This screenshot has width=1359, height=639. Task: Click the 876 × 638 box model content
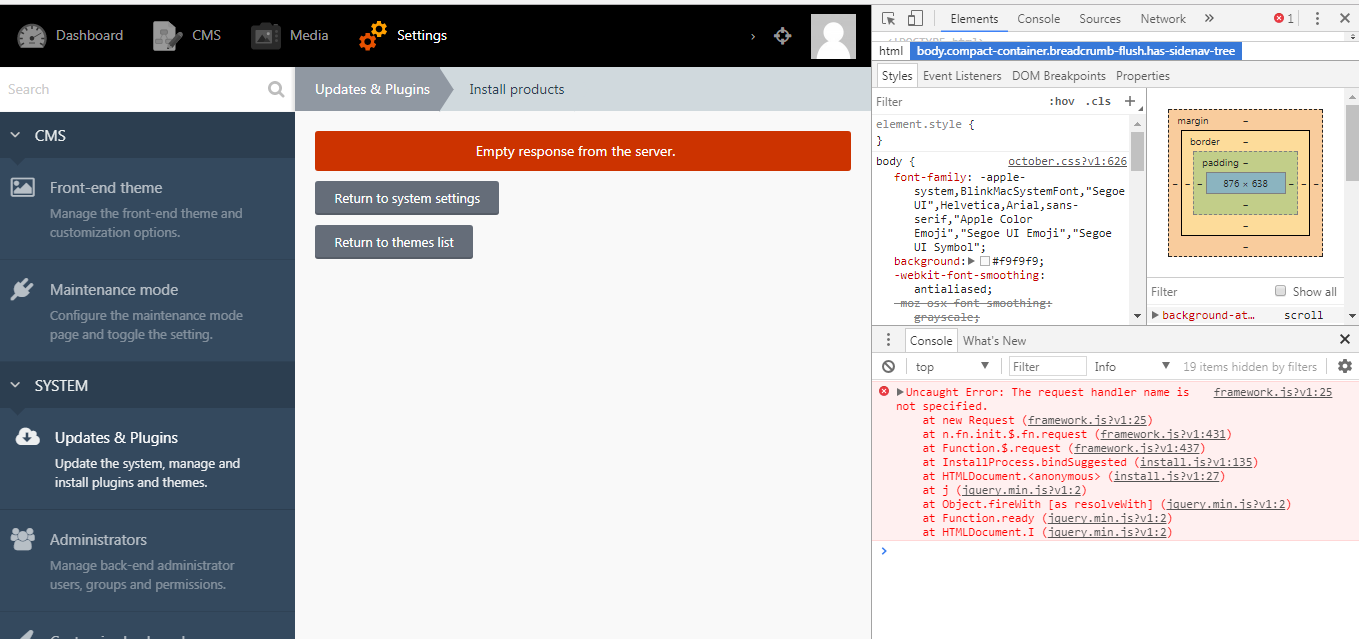tap(1245, 183)
